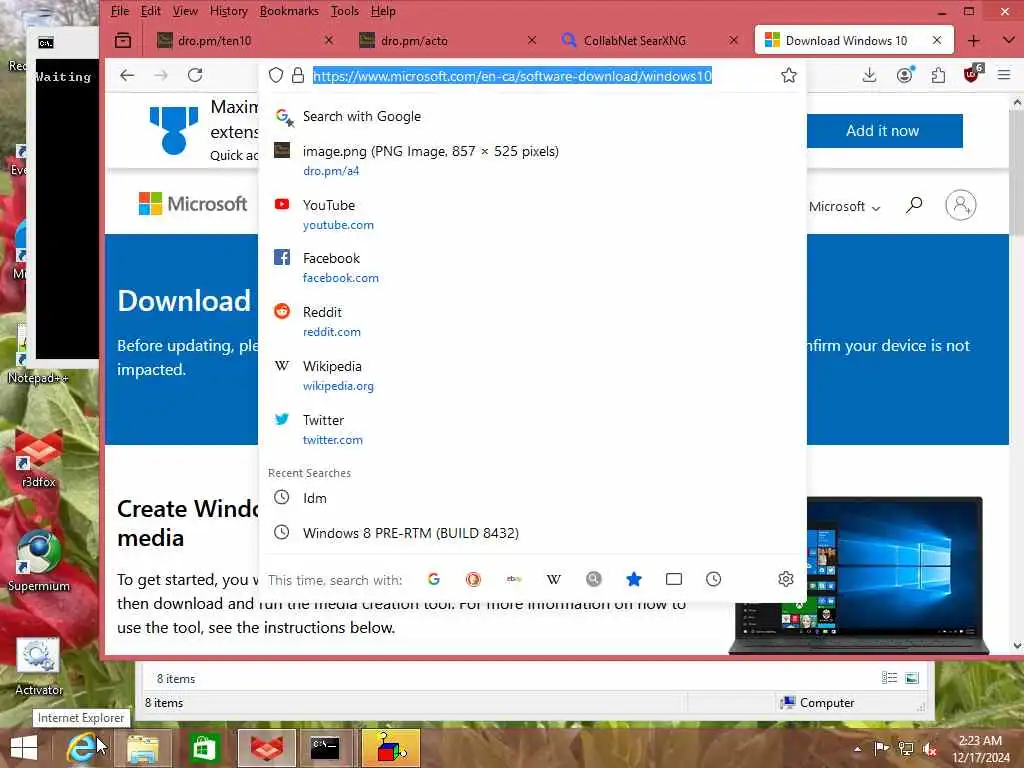Open uBlock Origin extension icon

[973, 74]
